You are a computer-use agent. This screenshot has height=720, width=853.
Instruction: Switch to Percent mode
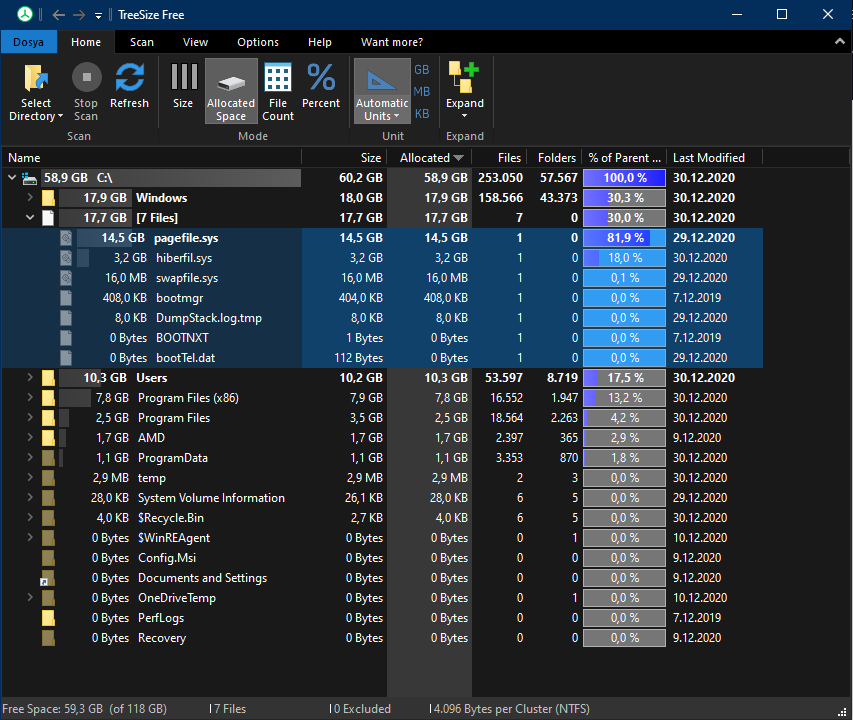(x=321, y=86)
